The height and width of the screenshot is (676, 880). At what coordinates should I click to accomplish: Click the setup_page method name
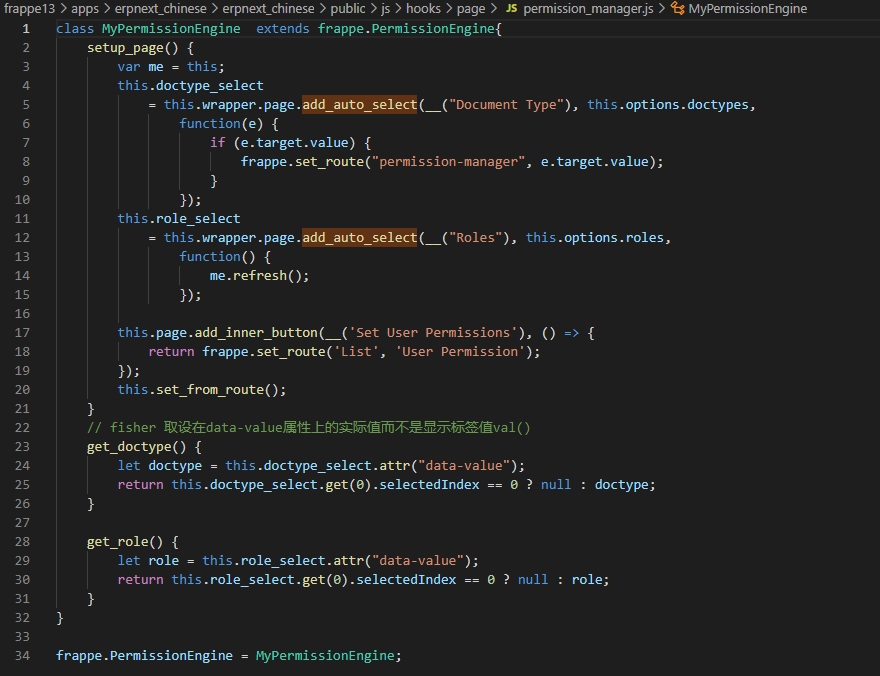pyautogui.click(x=125, y=48)
